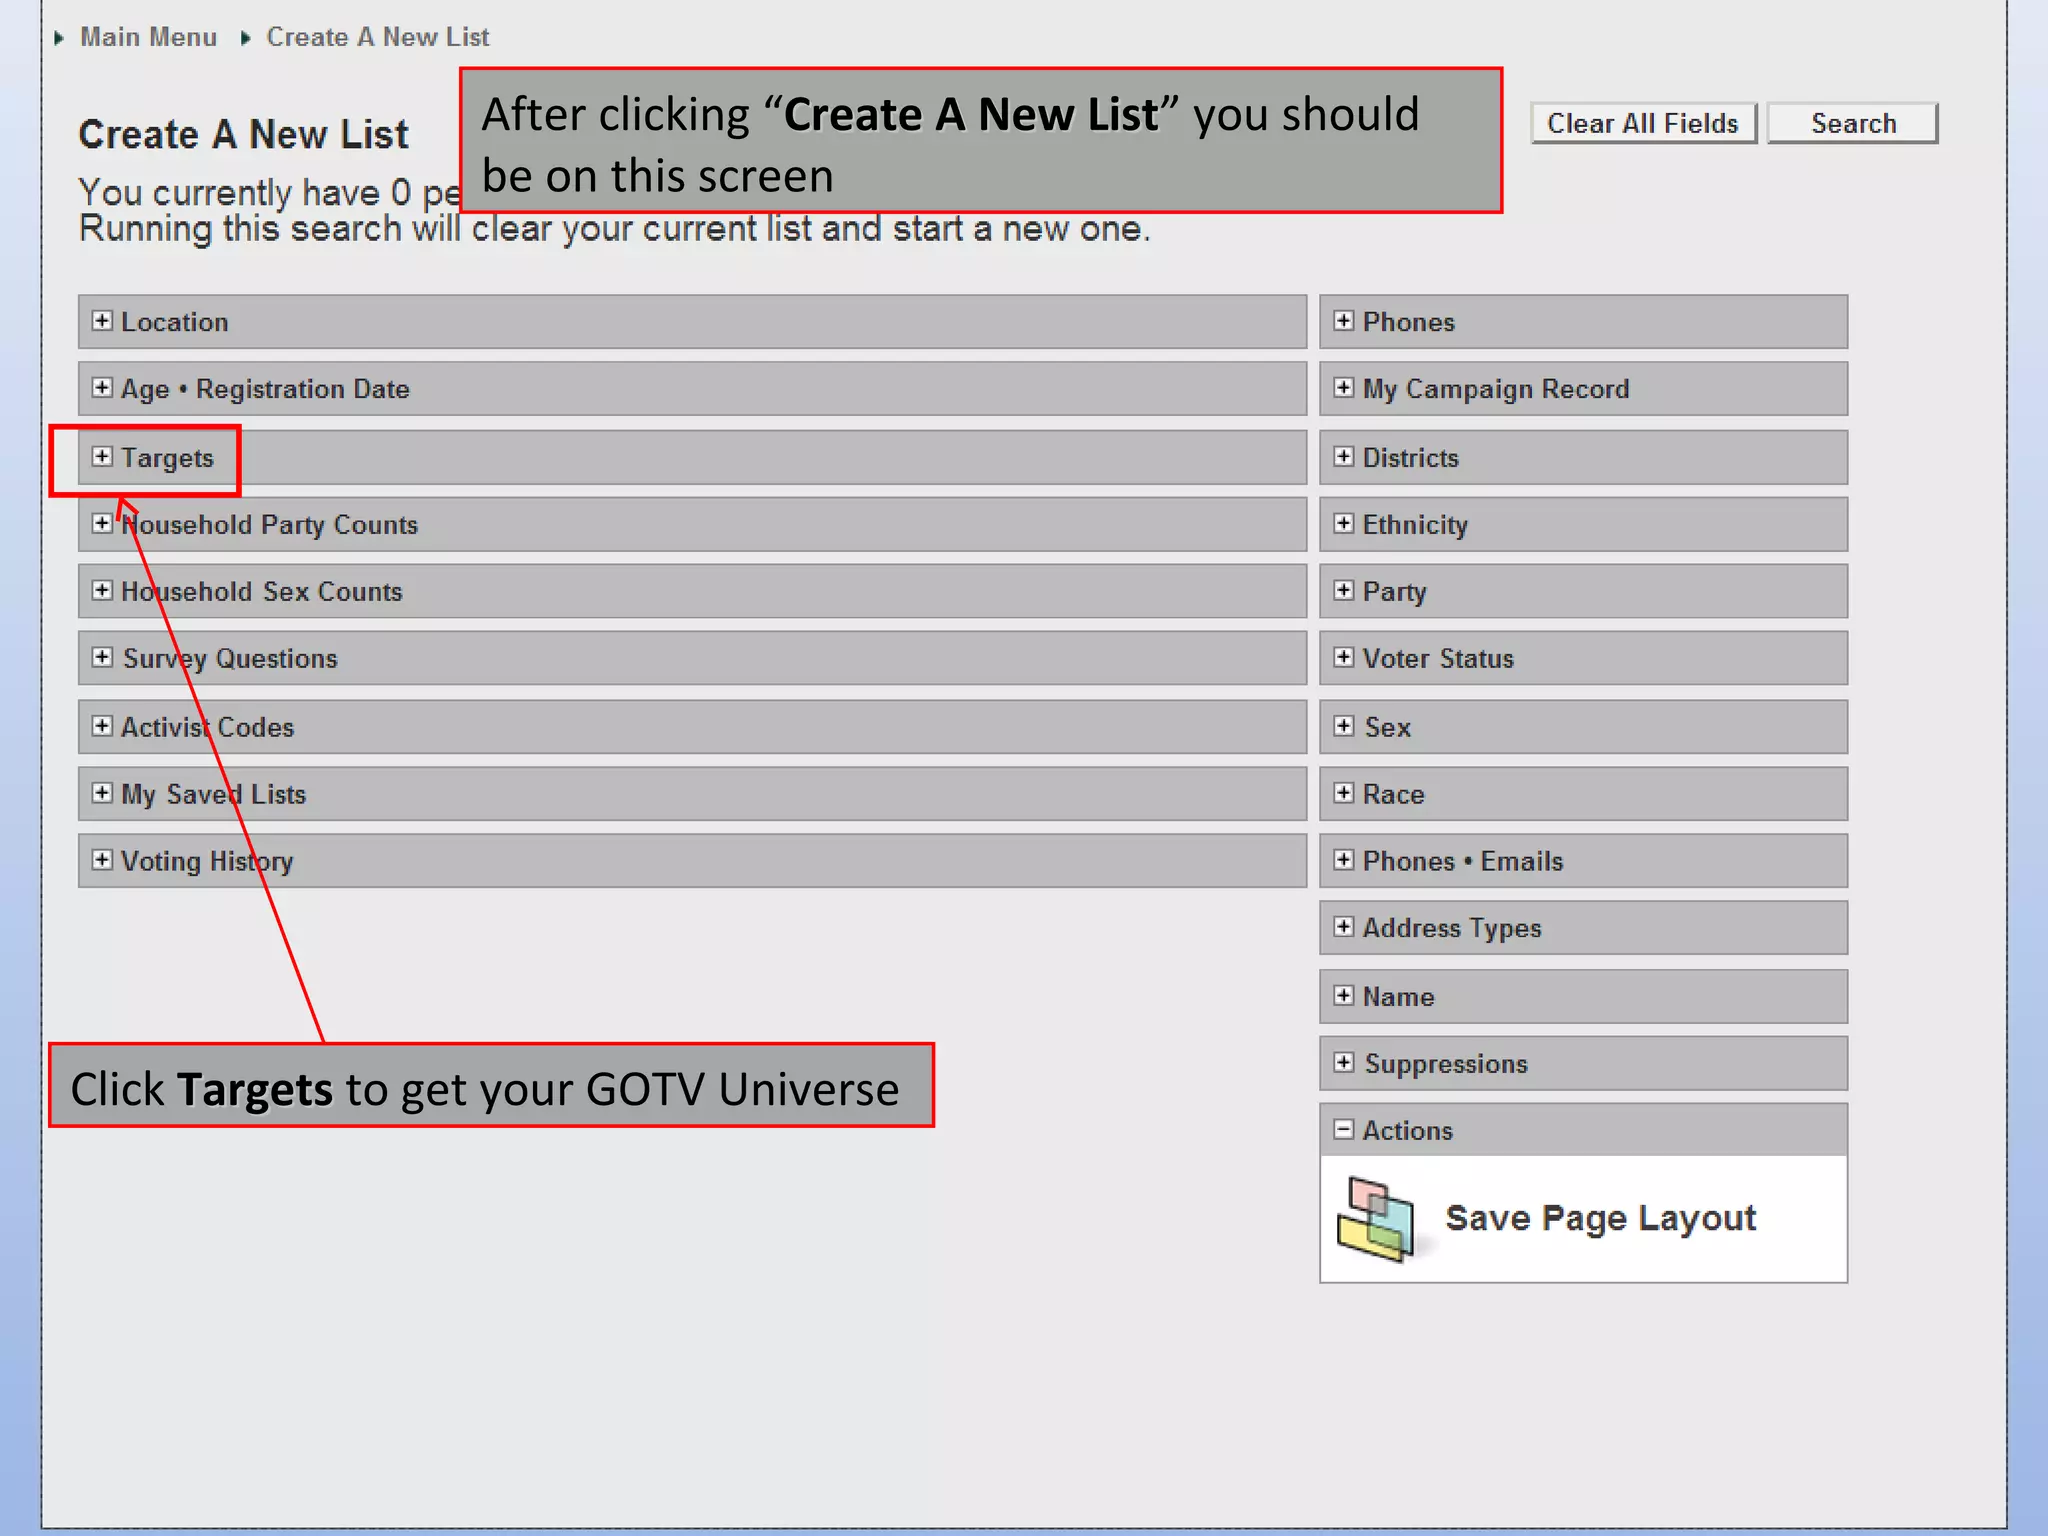Image resolution: width=2048 pixels, height=1536 pixels.
Task: Expand the Location section
Action: pyautogui.click(x=102, y=321)
